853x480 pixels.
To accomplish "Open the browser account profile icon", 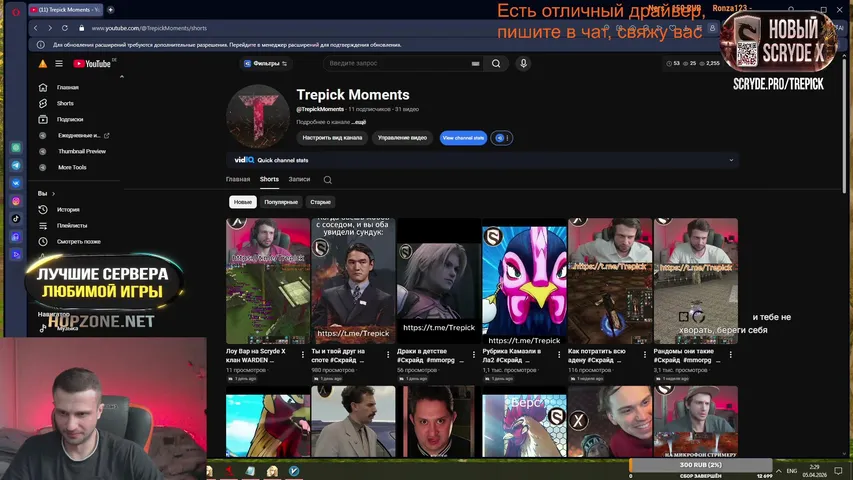I will point(712,28).
